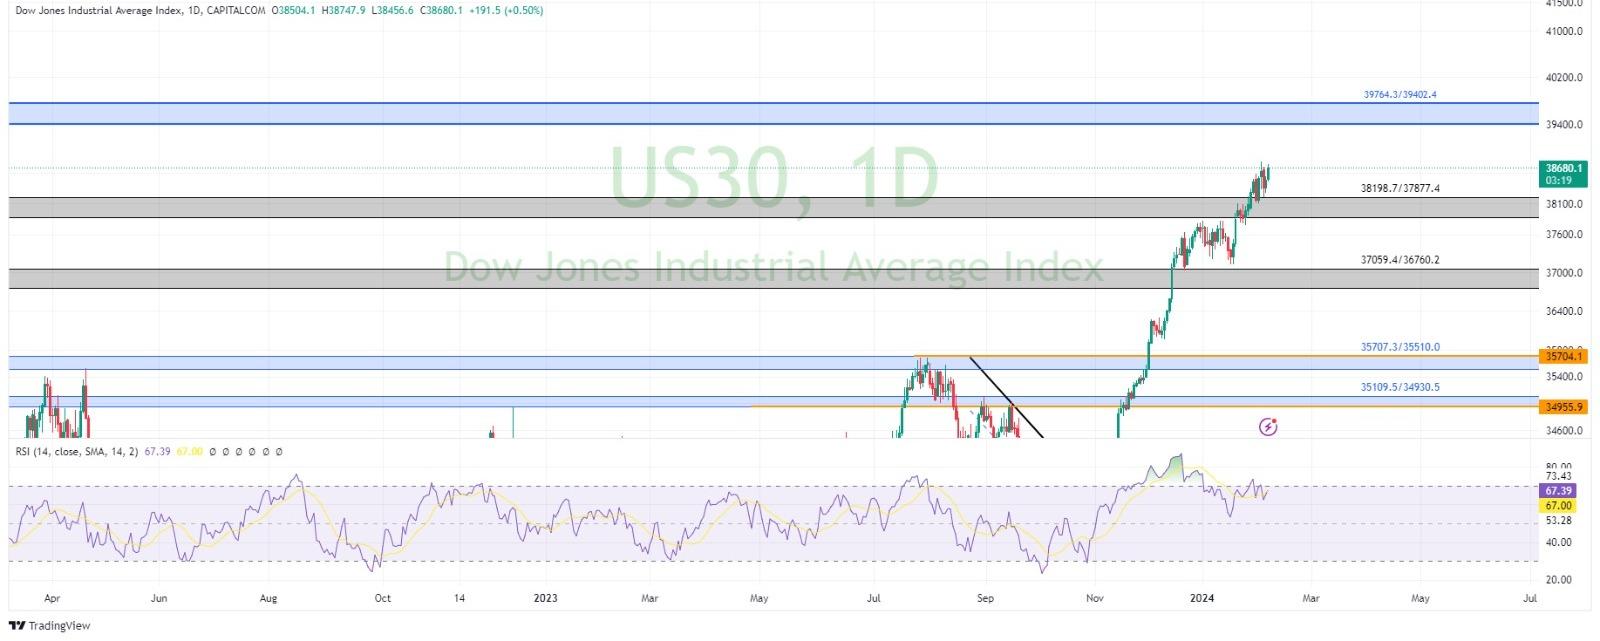Click the zone label 35707.3/35510.0

pyautogui.click(x=1400, y=348)
